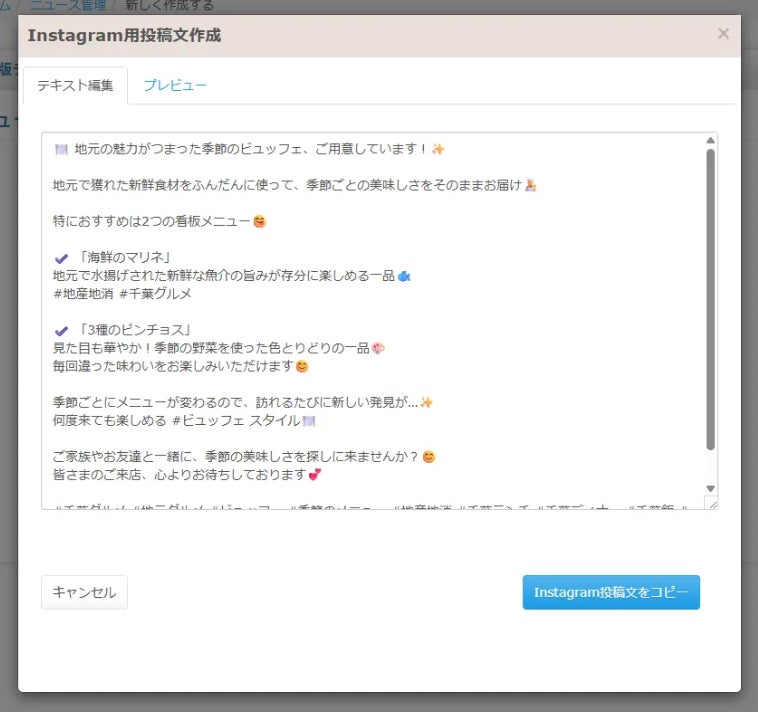Click the checkmark before 海鮮のマリネ
This screenshot has width=758, height=712.
[x=61, y=258]
